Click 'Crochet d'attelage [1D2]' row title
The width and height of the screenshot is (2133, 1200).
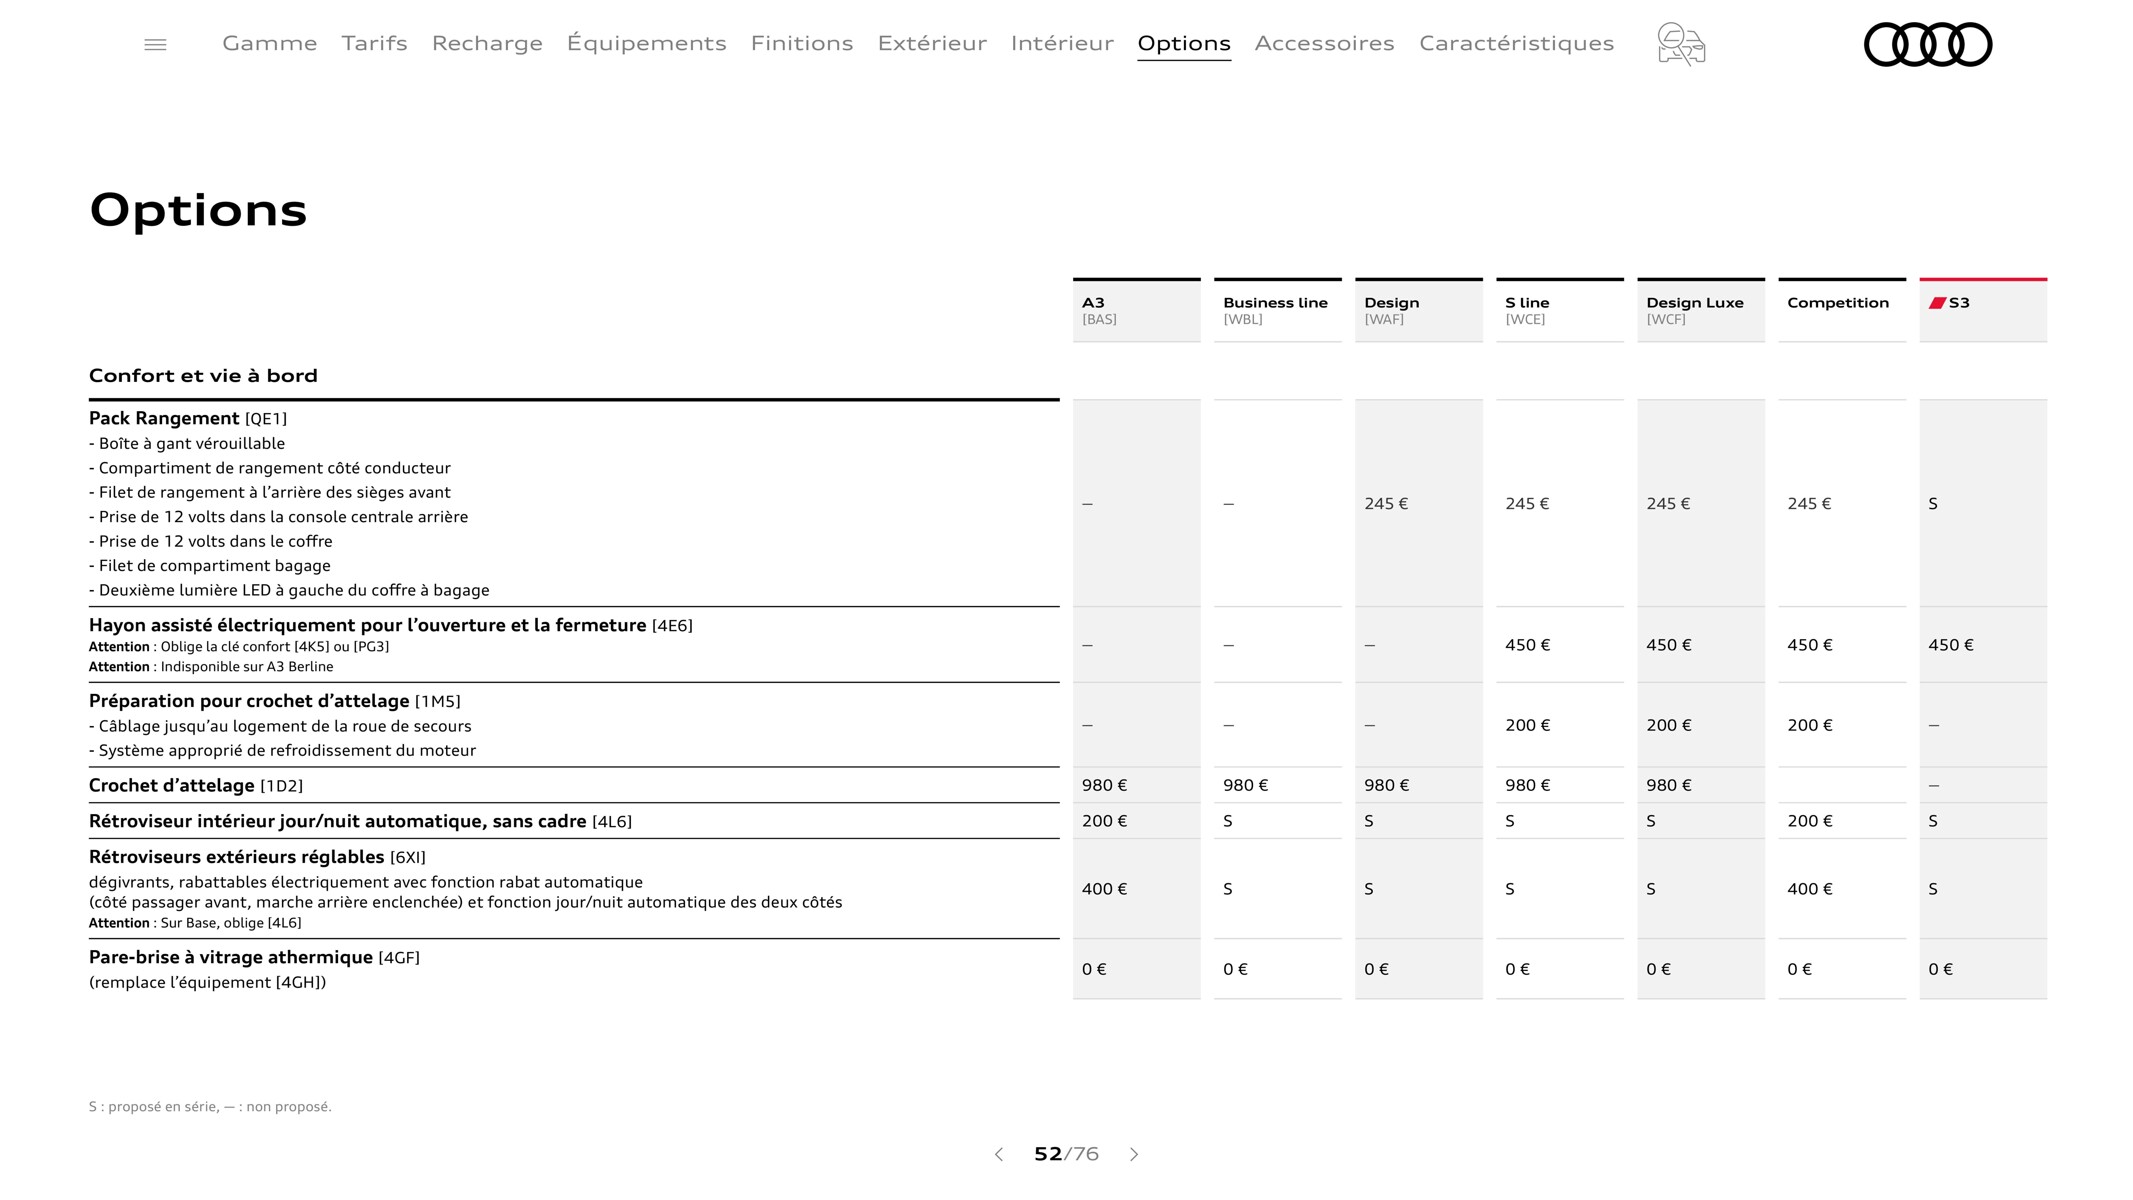(196, 786)
